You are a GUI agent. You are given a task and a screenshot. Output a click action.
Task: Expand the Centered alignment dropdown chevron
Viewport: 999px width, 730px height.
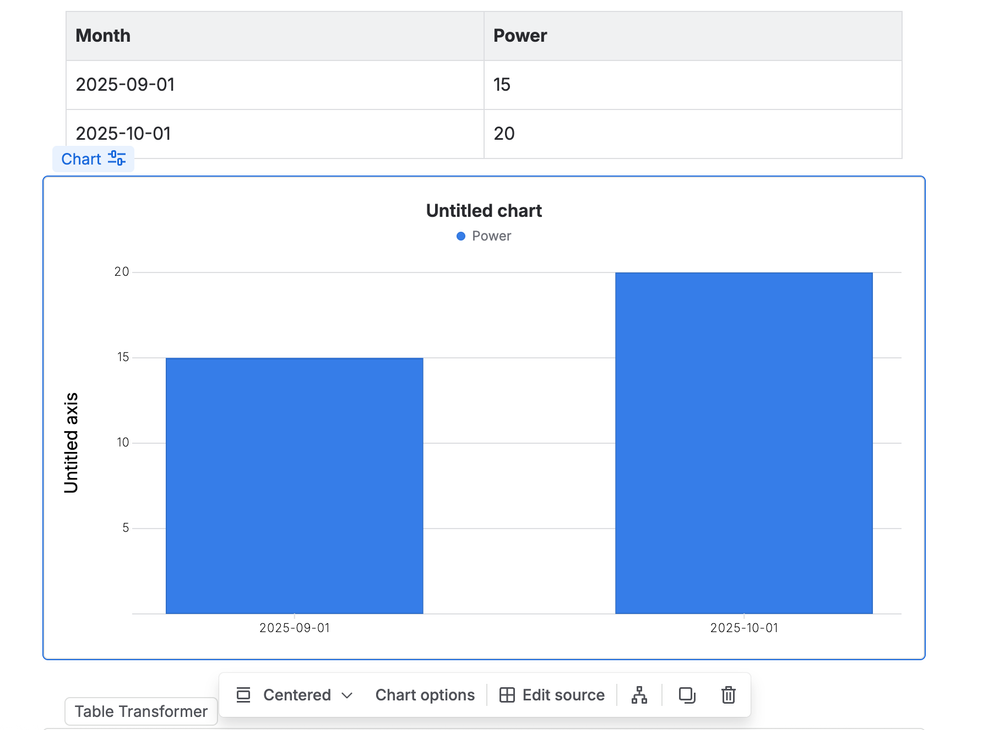point(347,695)
